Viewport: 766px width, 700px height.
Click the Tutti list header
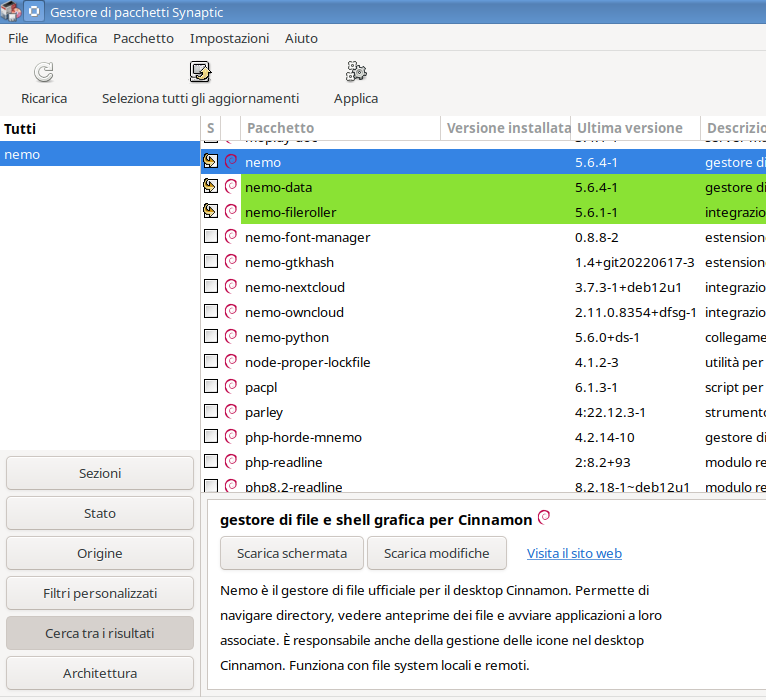100,128
